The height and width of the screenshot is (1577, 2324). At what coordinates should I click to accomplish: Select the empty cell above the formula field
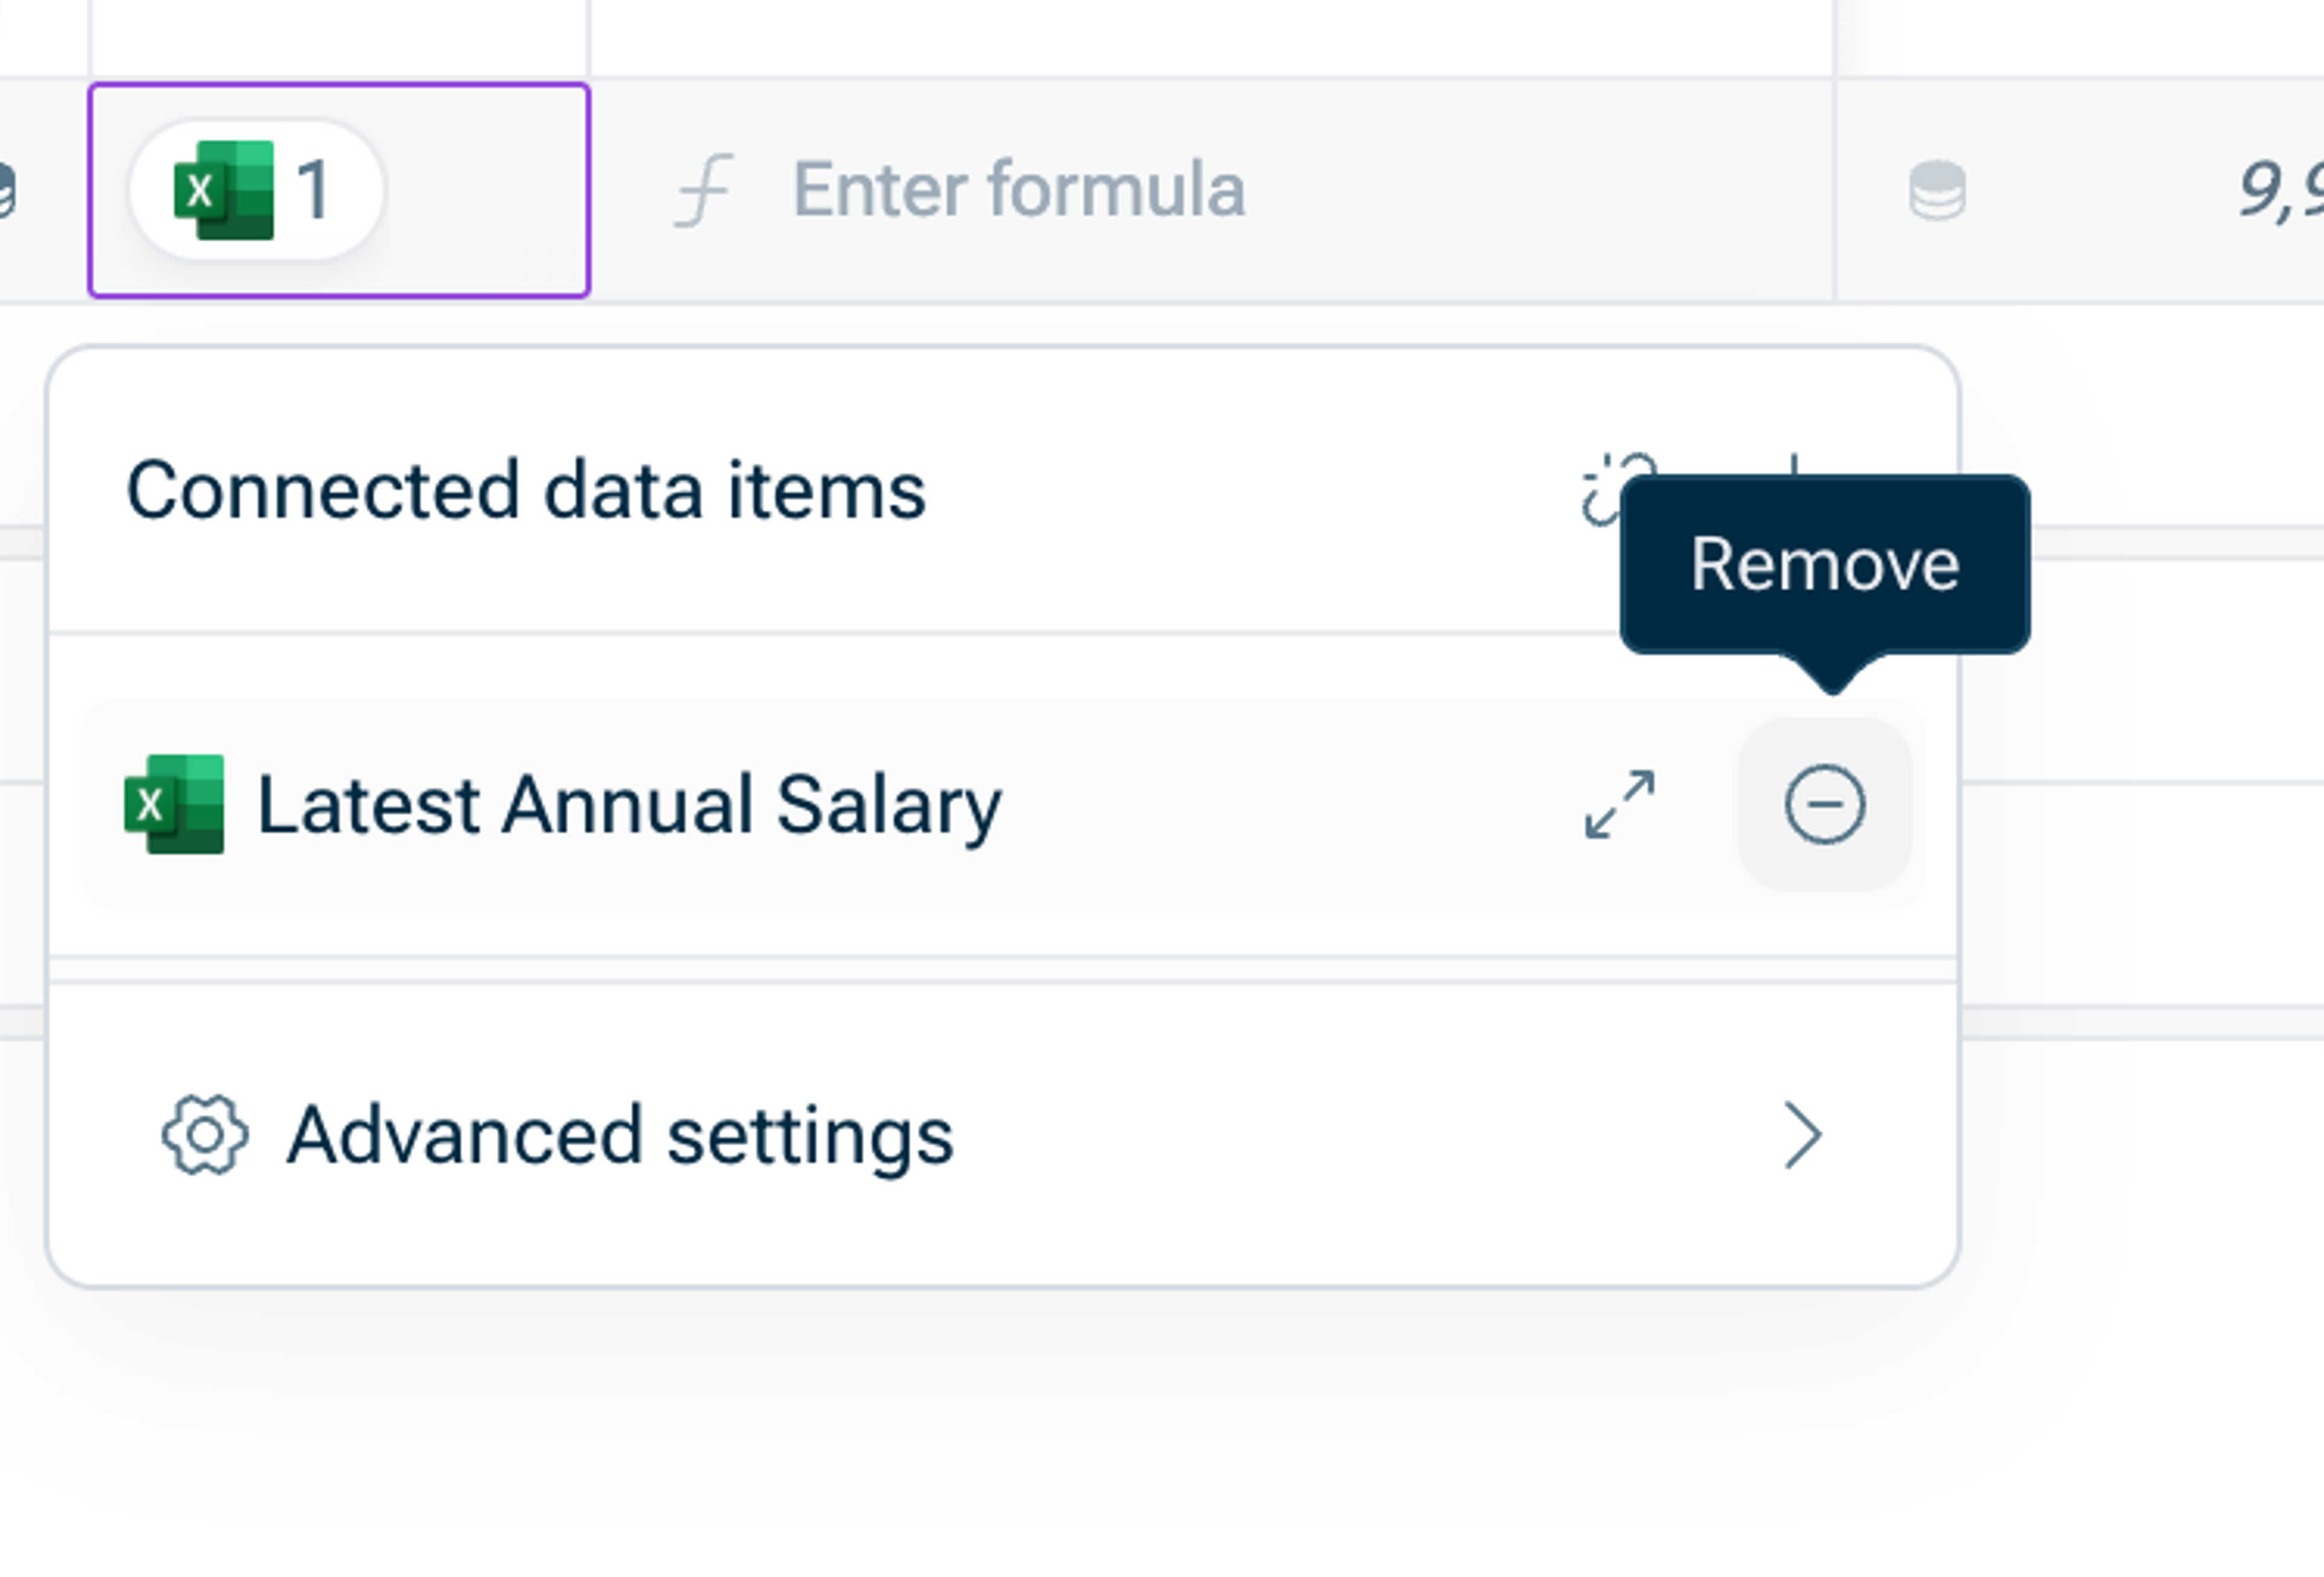(1210, 36)
